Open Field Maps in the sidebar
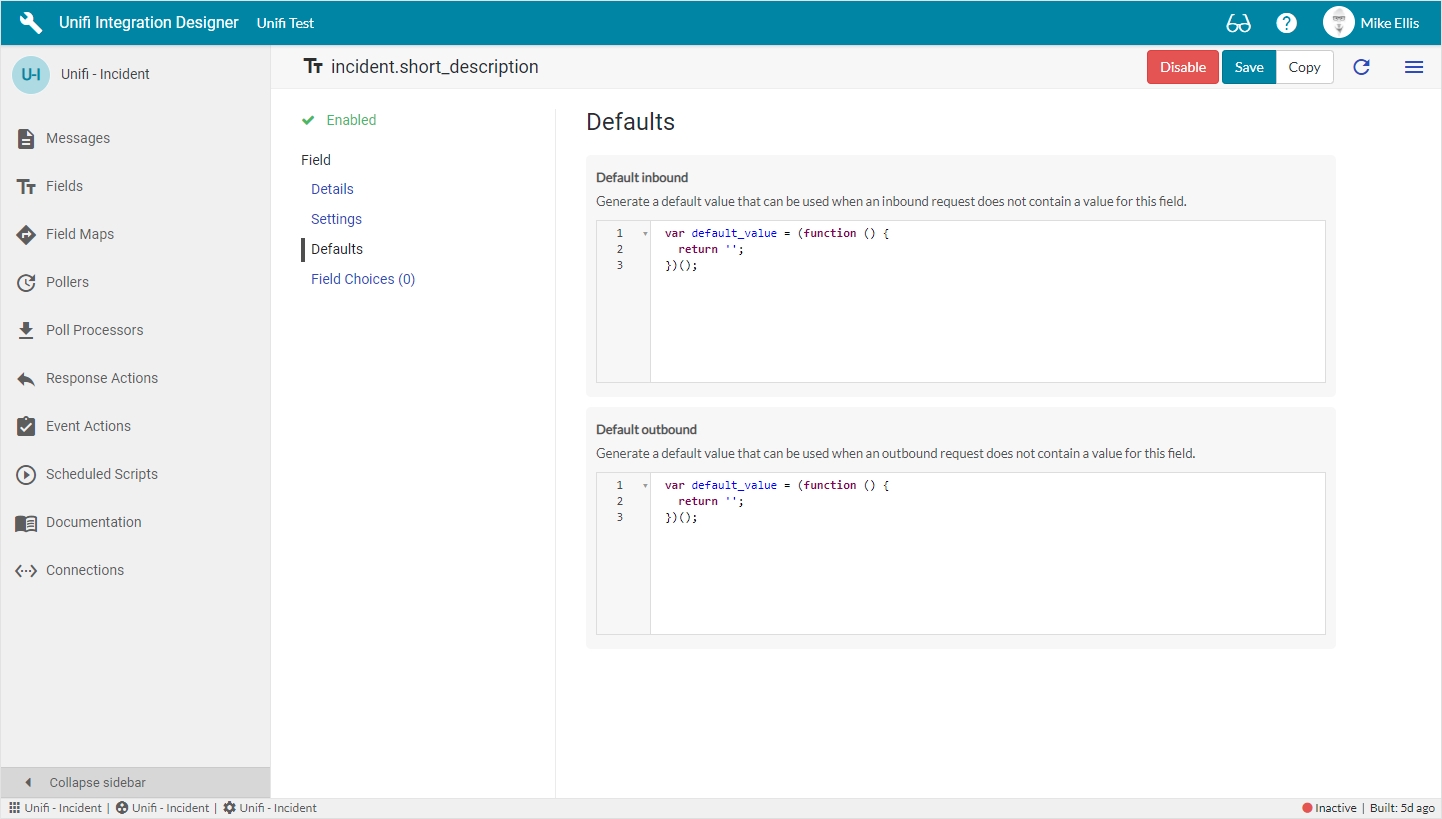This screenshot has height=819, width=1442. [80, 234]
